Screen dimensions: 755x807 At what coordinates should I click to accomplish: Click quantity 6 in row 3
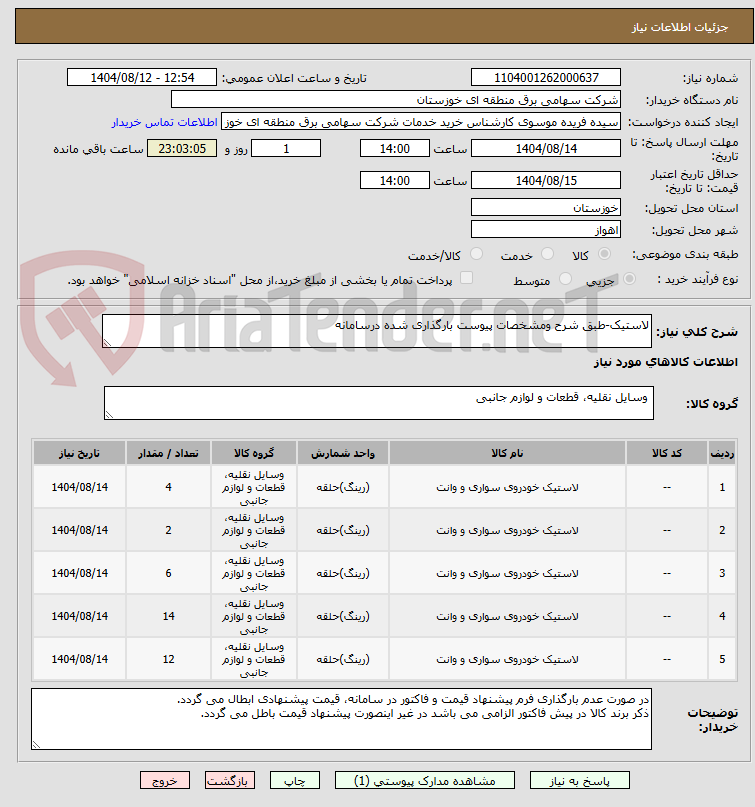168,573
